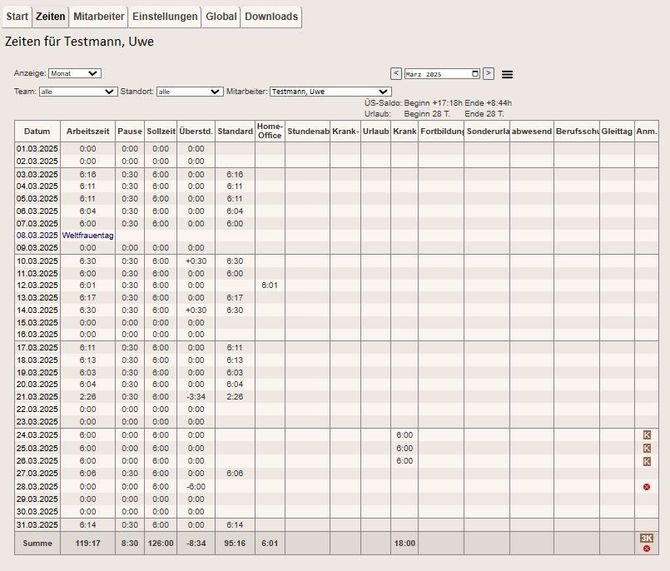The height and width of the screenshot is (571, 670).
Task: Click overtime value -3:34 on 21.03.2025
Action: [x=196, y=397]
